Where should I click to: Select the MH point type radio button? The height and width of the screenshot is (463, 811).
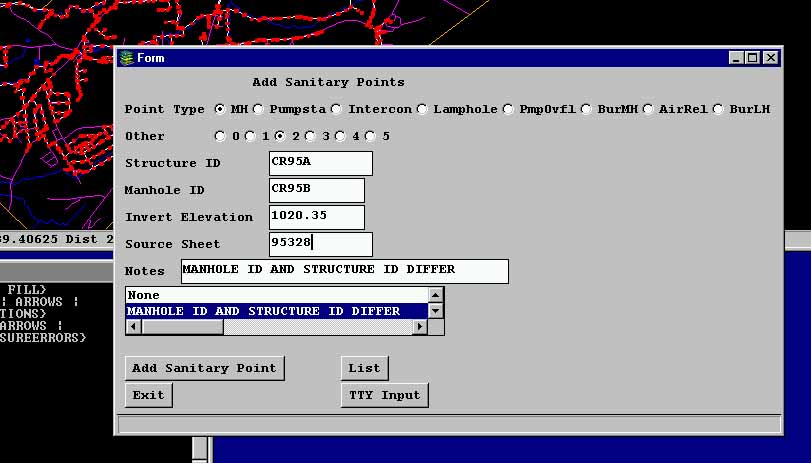(220, 109)
